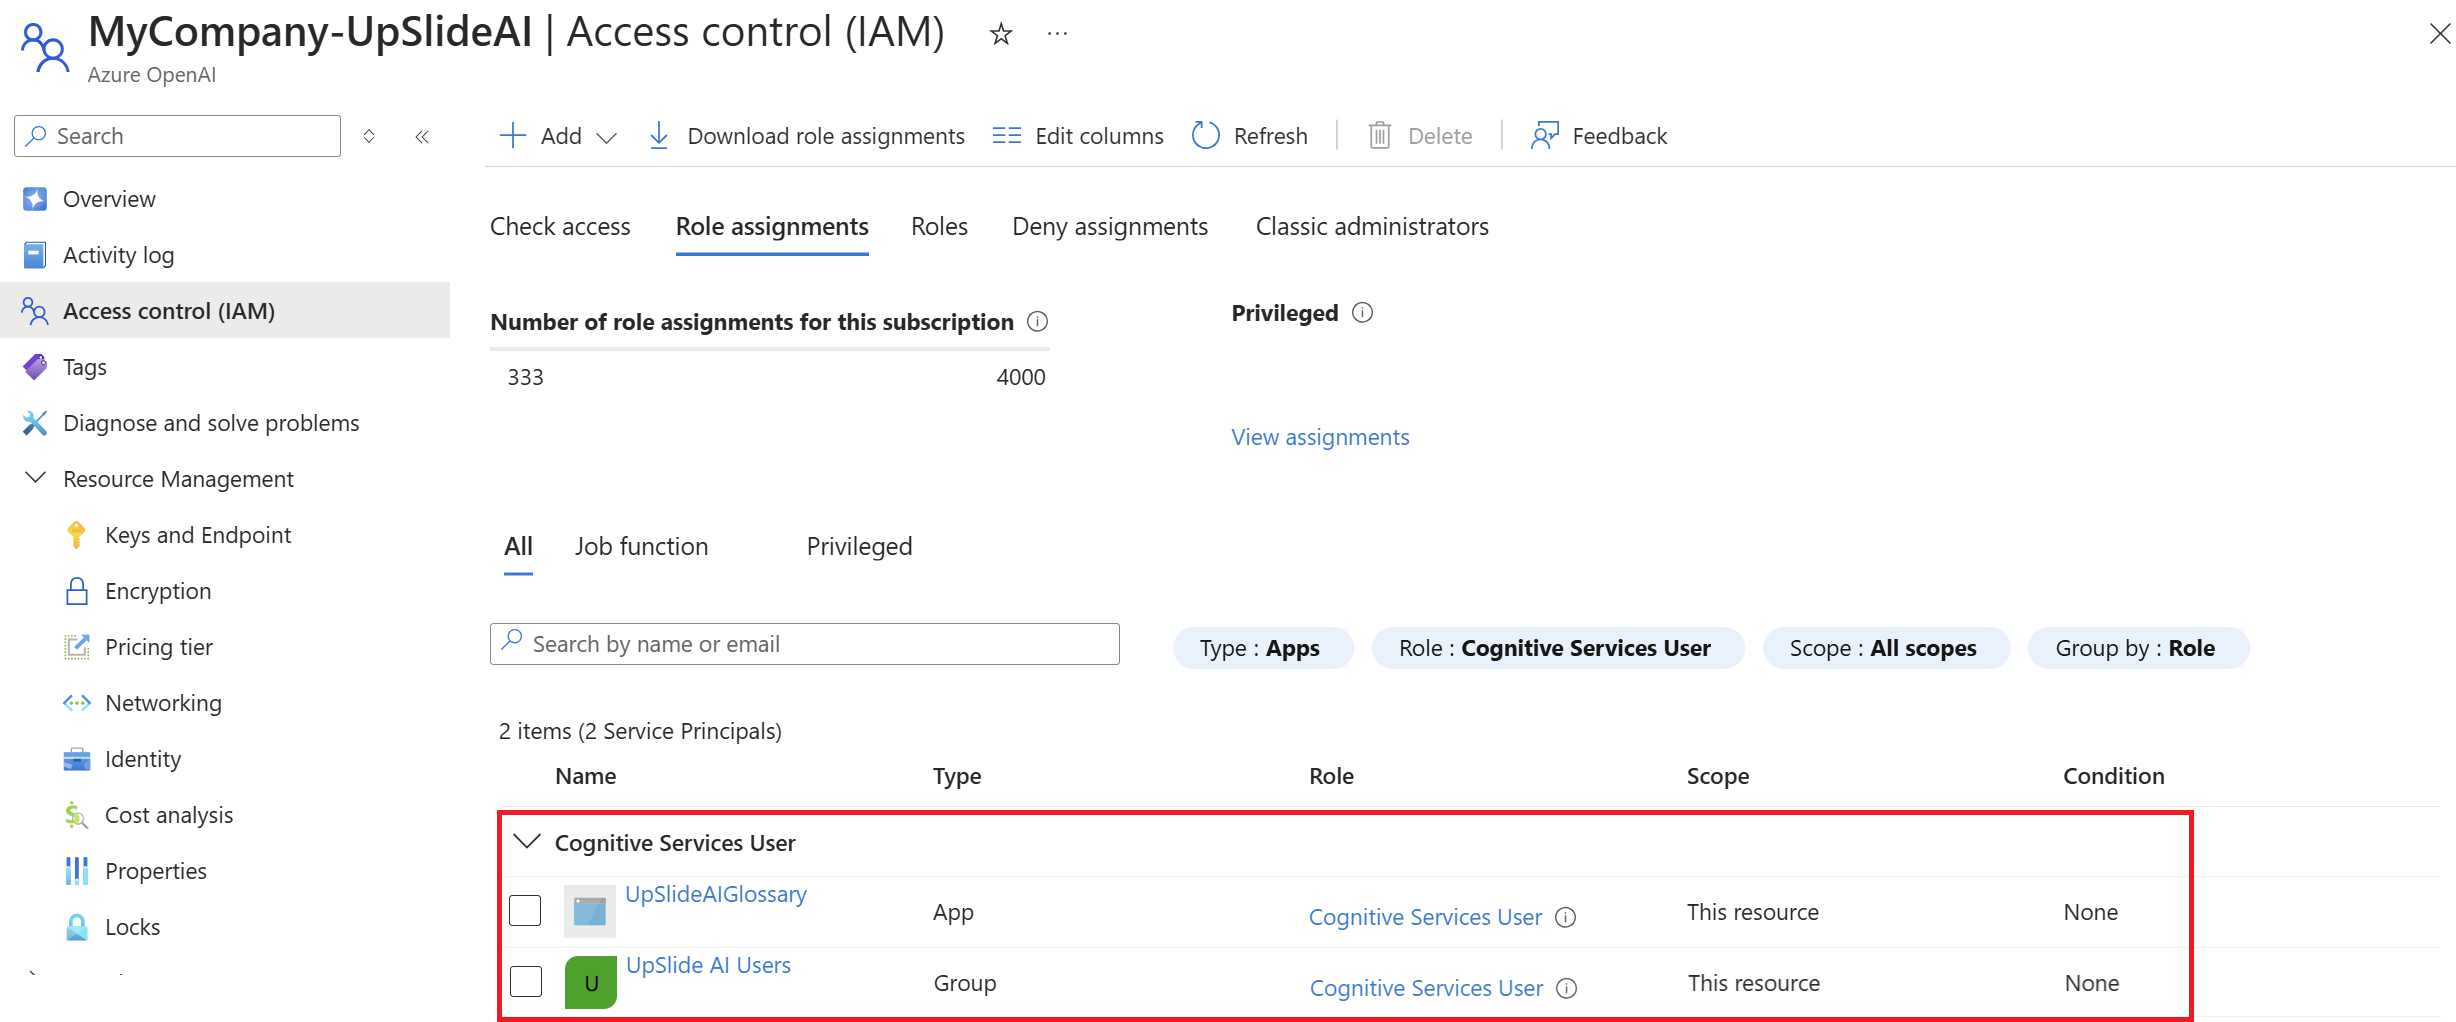Open Keys and Endpoint
Screen dimensions: 2456x1022
pyautogui.click(x=198, y=535)
